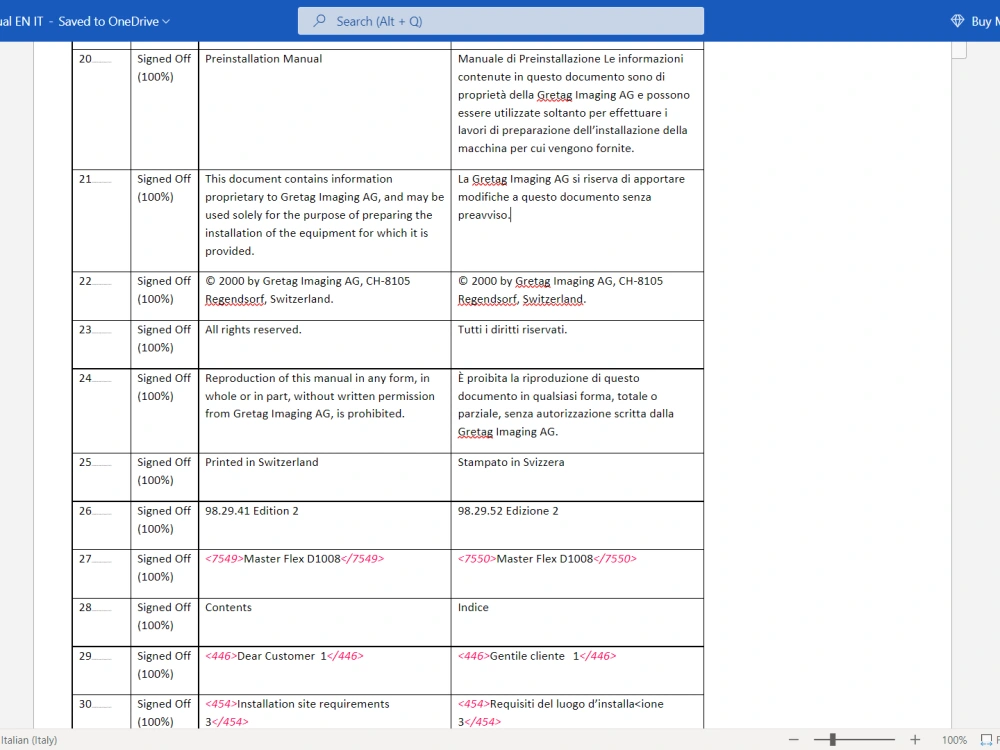
Task: Click 'La Gretag Imaging AG si riserva' cell
Action: pos(577,221)
